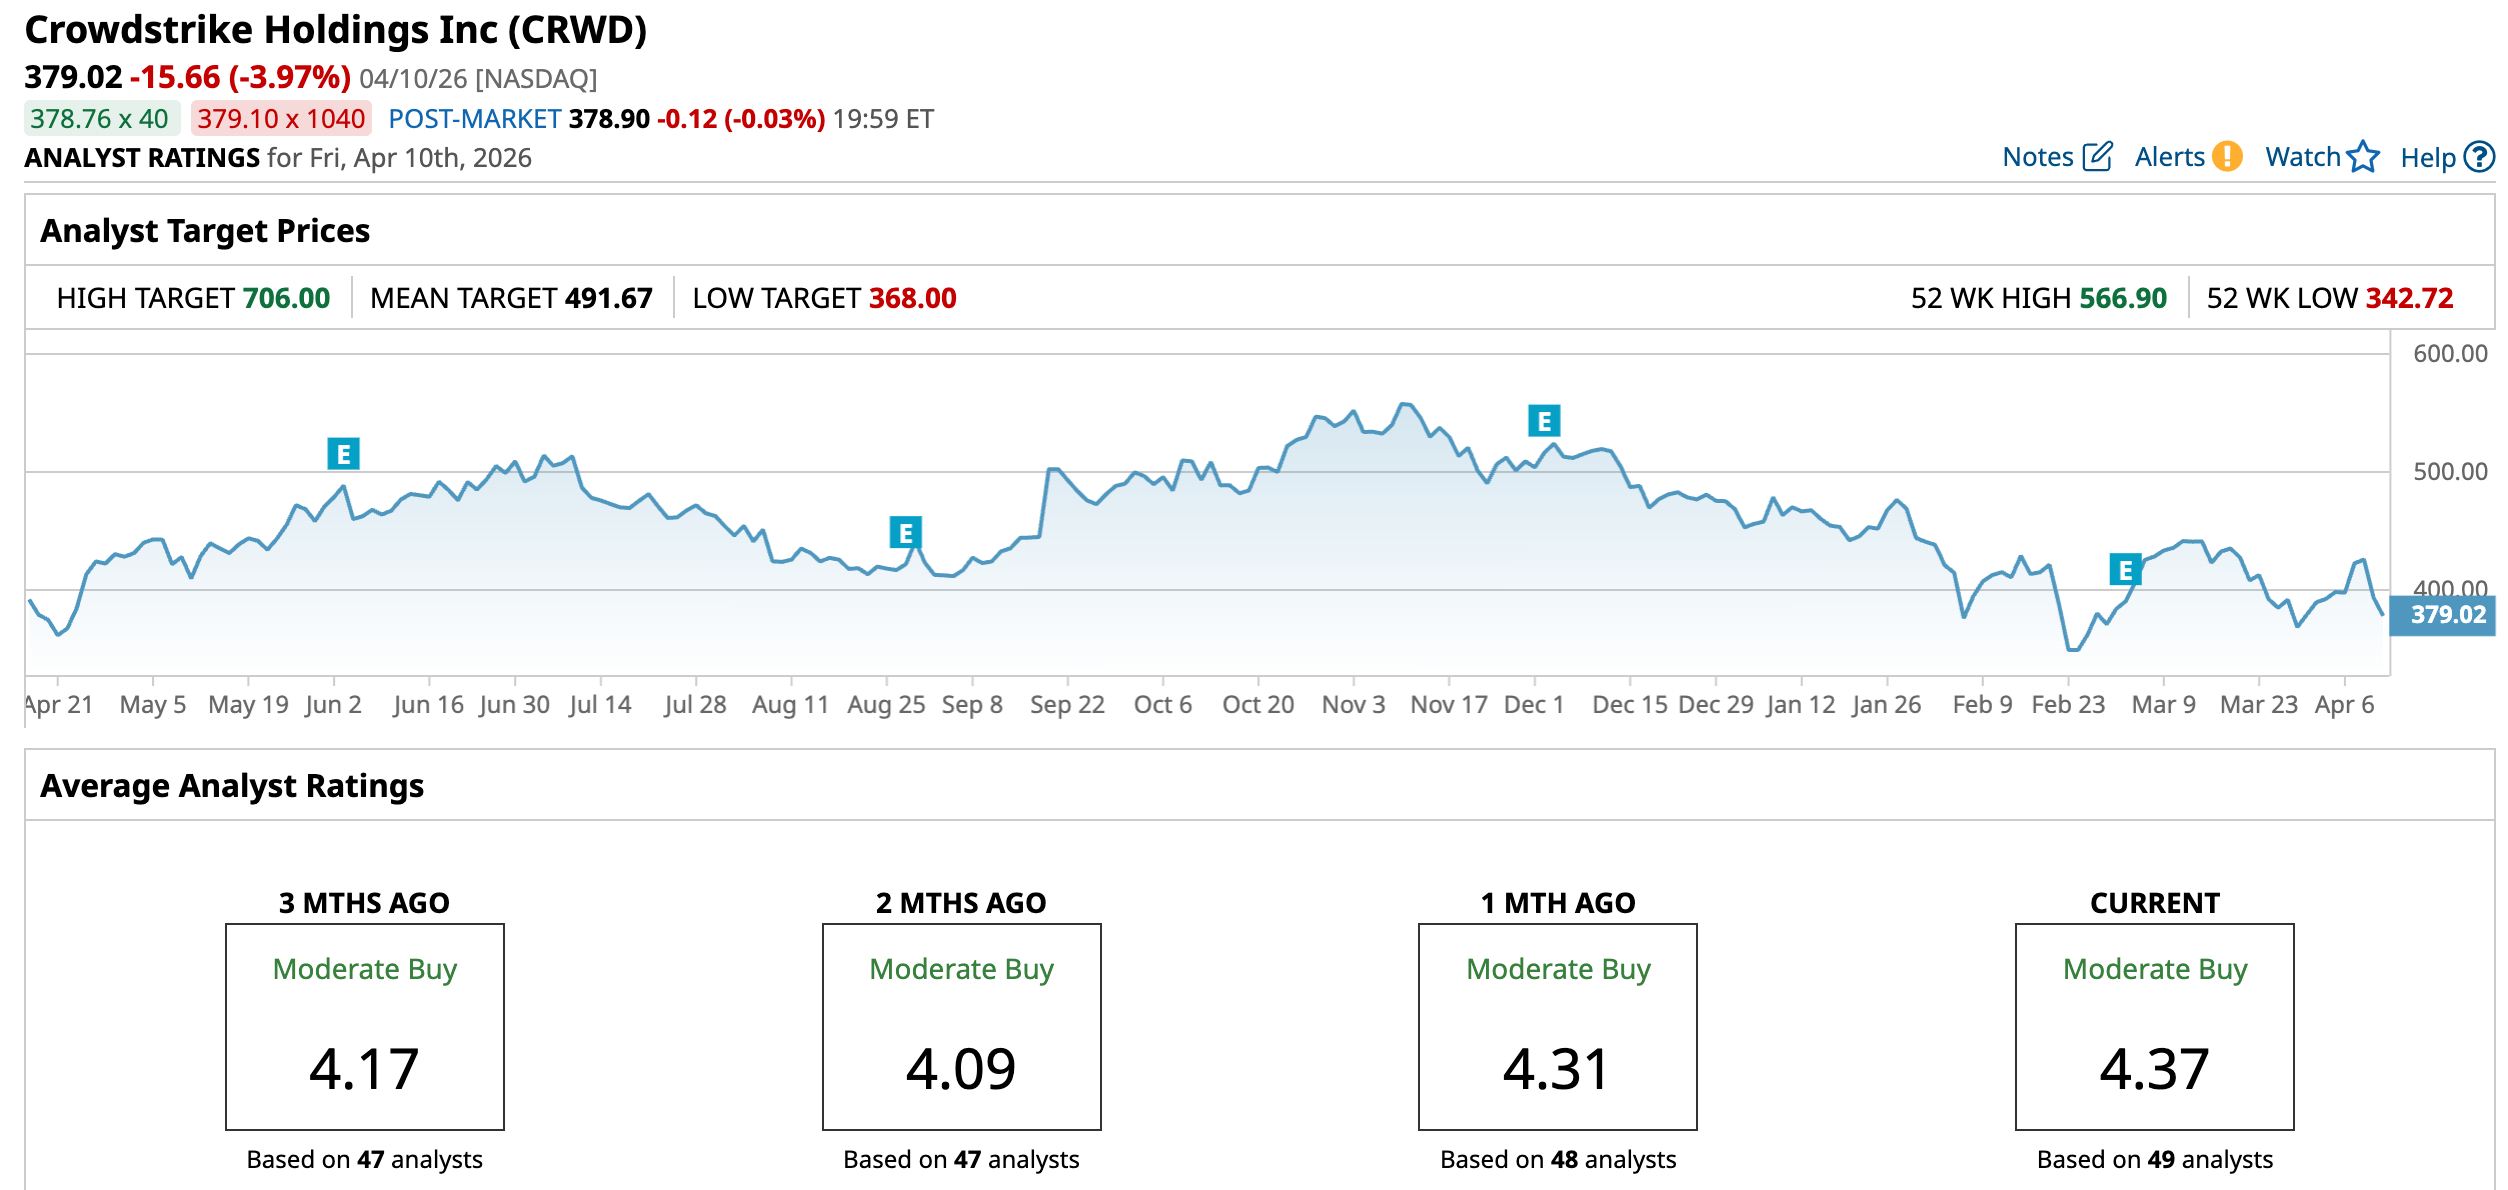Screen dimensions: 2508x1190
Task: Select the 2 MTHS AGO rating box
Action: [961, 1027]
